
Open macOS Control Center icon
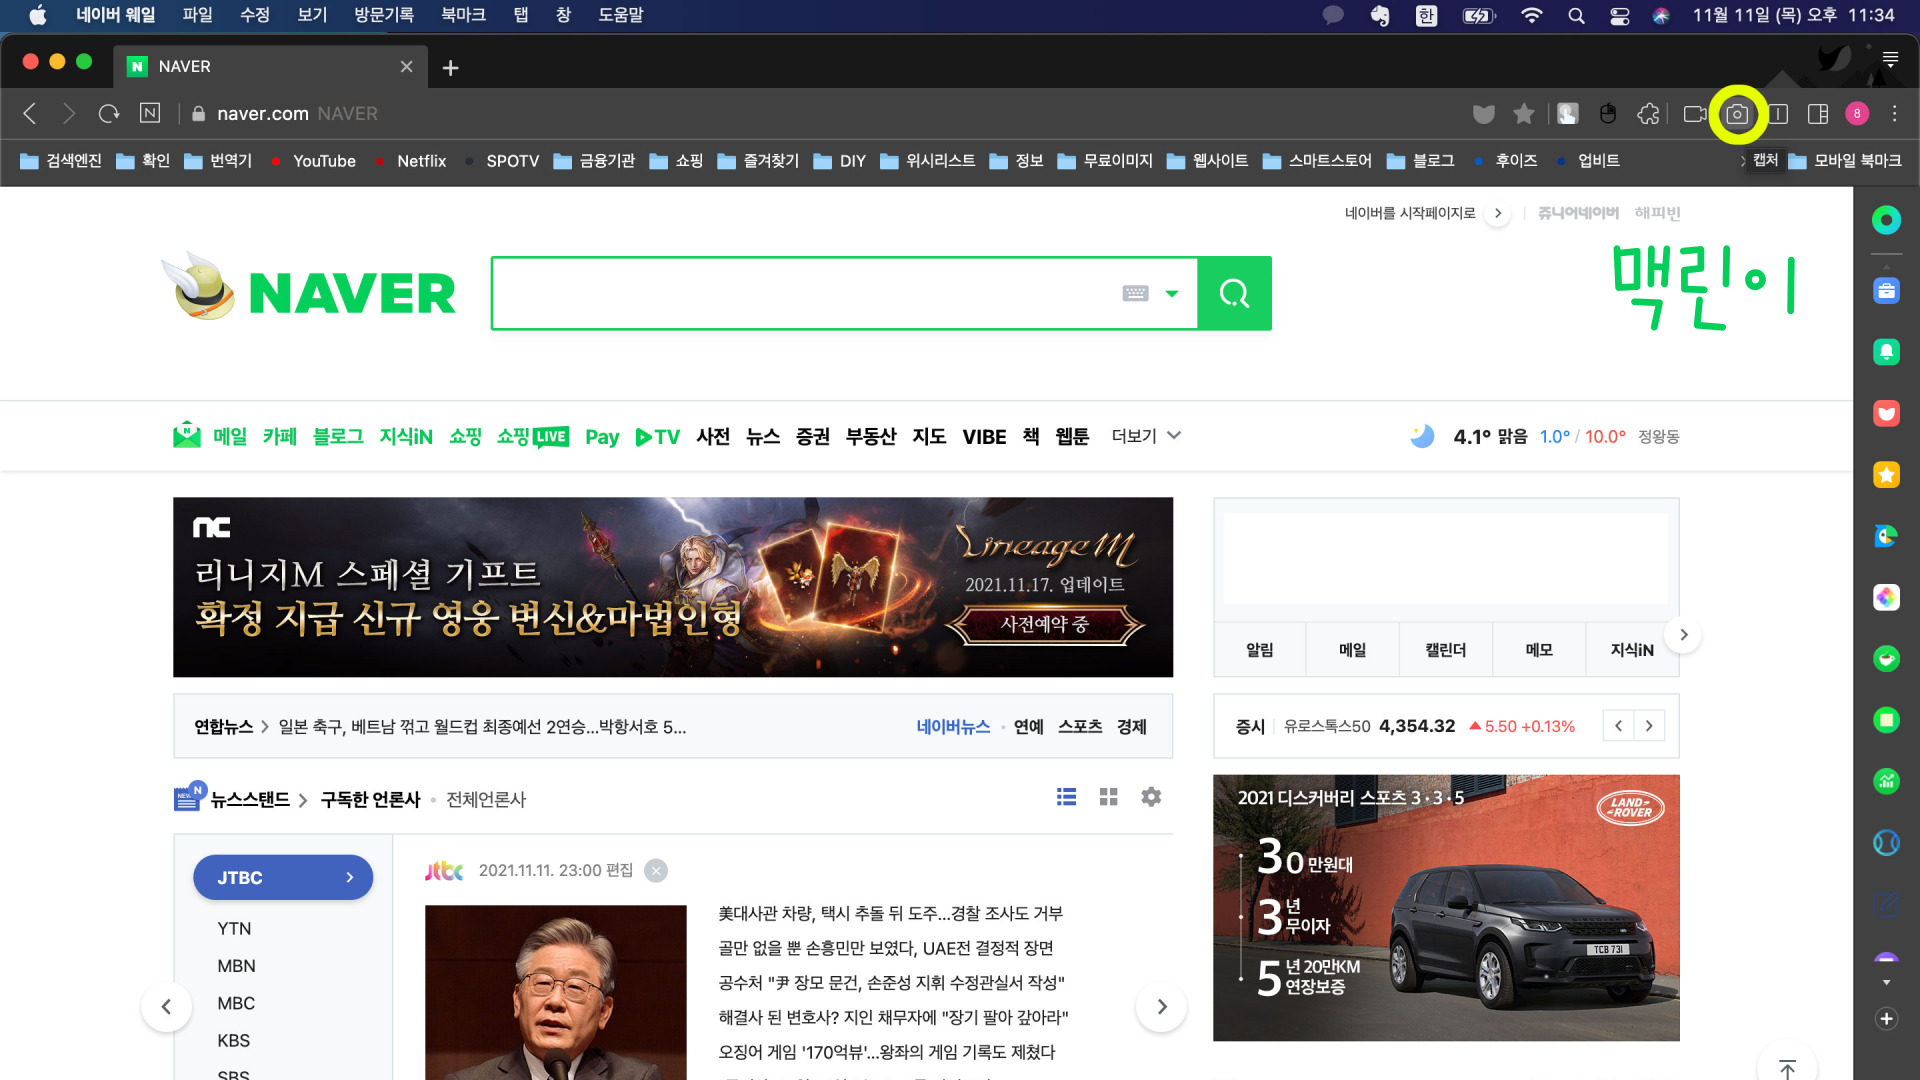[1620, 15]
